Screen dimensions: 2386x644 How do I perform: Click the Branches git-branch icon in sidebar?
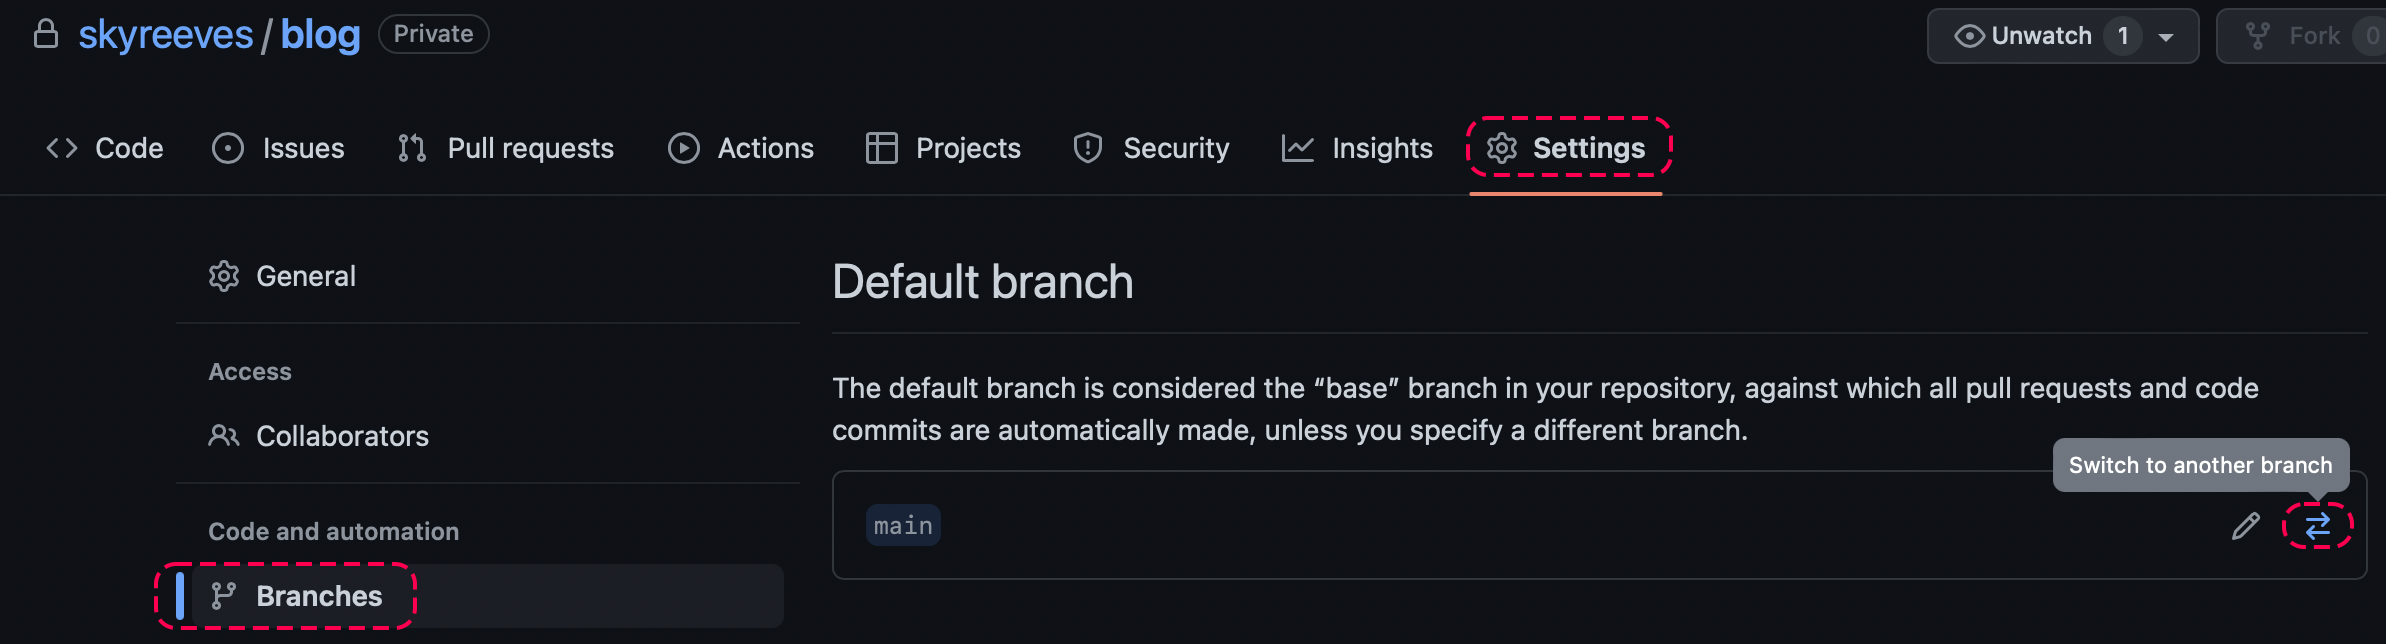click(x=223, y=596)
